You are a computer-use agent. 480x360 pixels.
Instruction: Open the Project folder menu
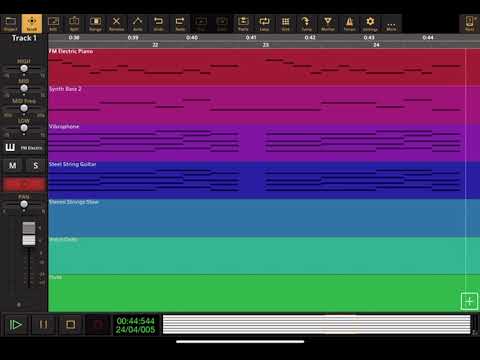10,23
